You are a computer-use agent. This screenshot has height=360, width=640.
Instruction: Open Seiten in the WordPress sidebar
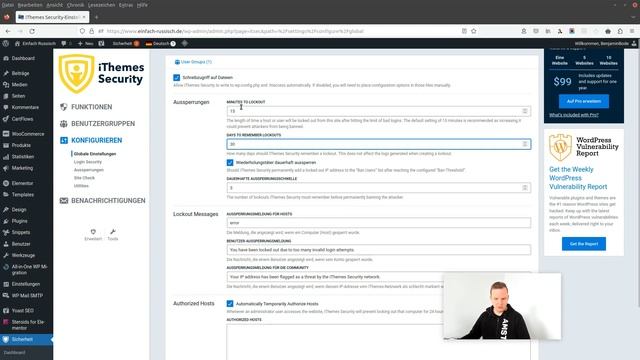tap(18, 96)
